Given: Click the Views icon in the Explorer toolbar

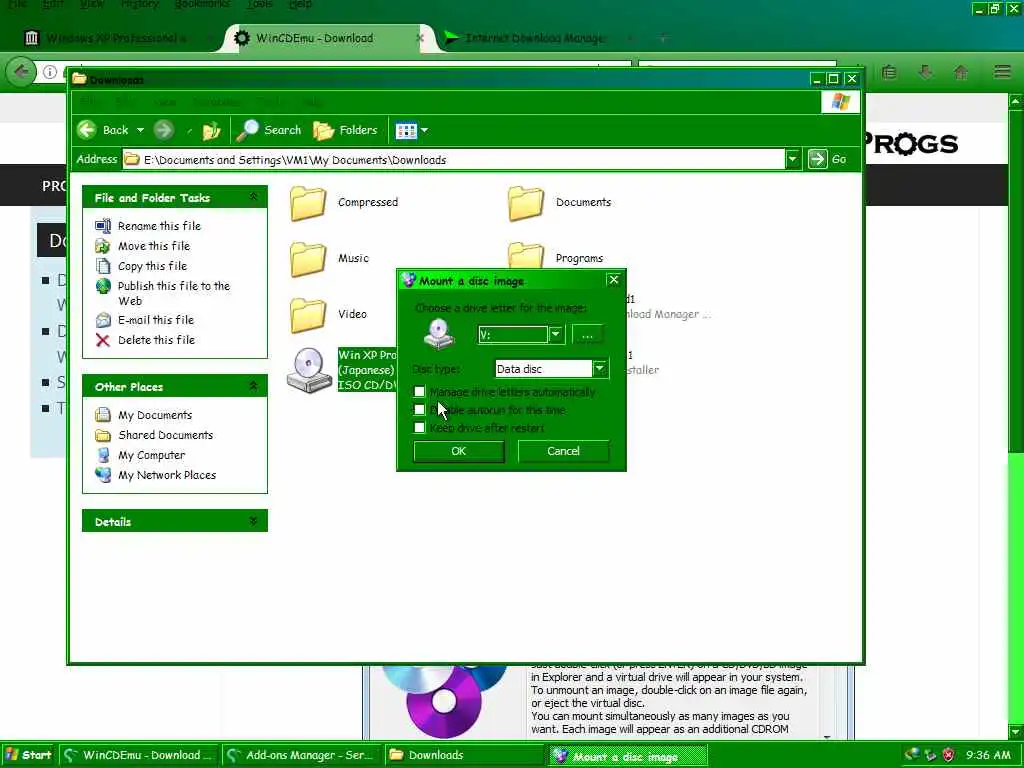Looking at the screenshot, I should coord(406,131).
